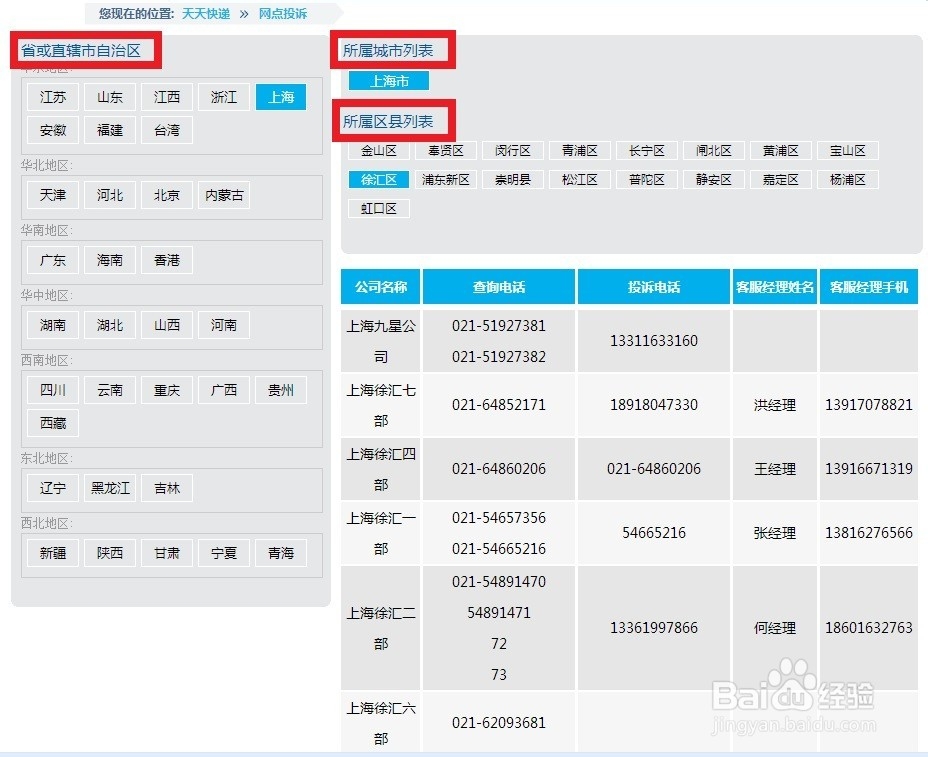Click 何经理 manager name cell
The image size is (928, 757).
click(x=775, y=628)
